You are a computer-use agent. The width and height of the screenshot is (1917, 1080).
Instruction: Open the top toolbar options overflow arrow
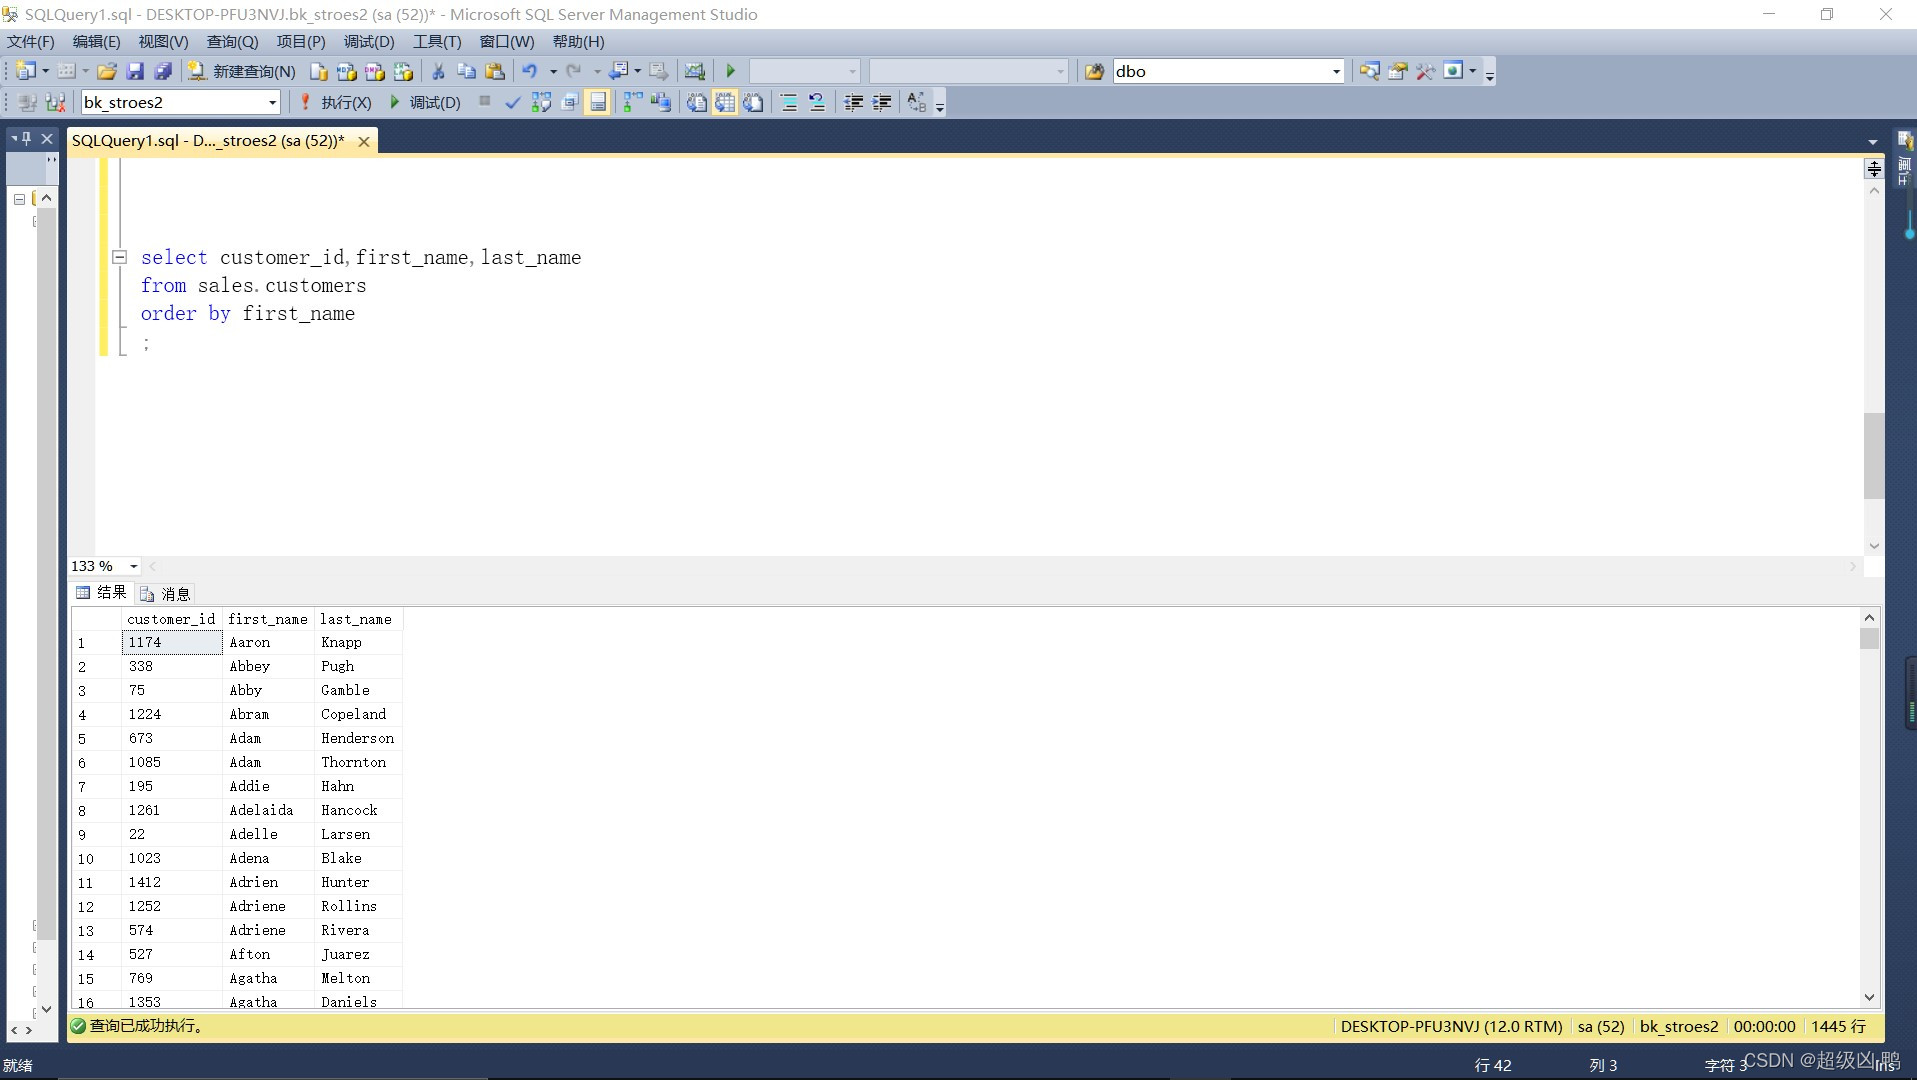(1489, 73)
